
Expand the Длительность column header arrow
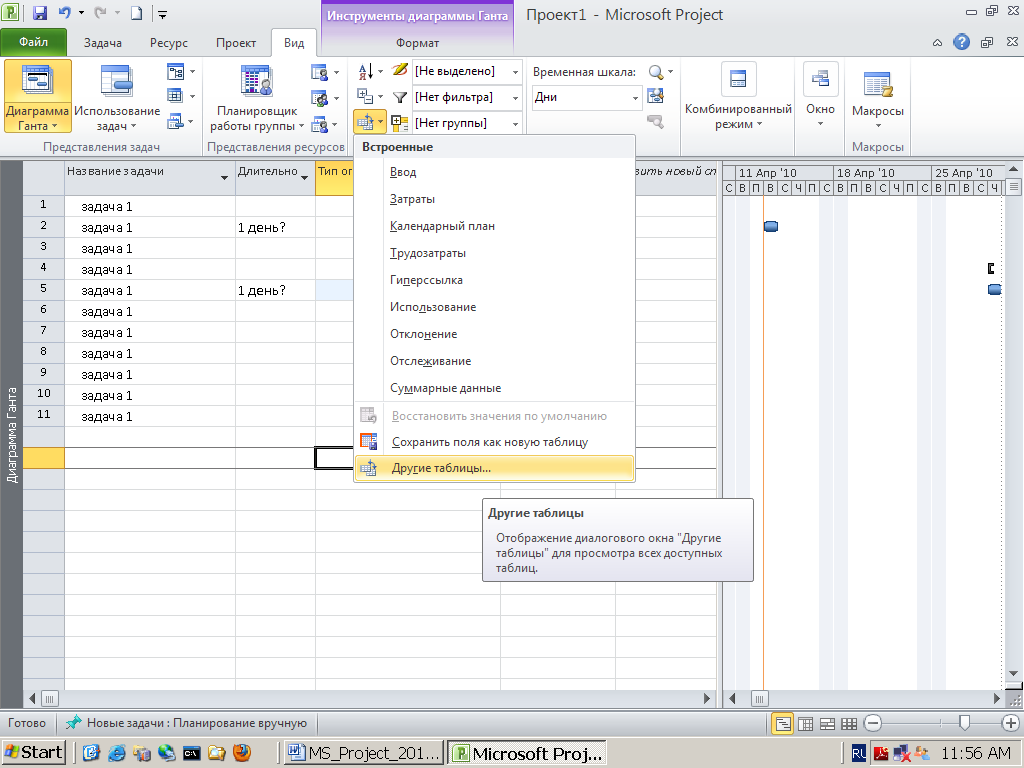304,178
